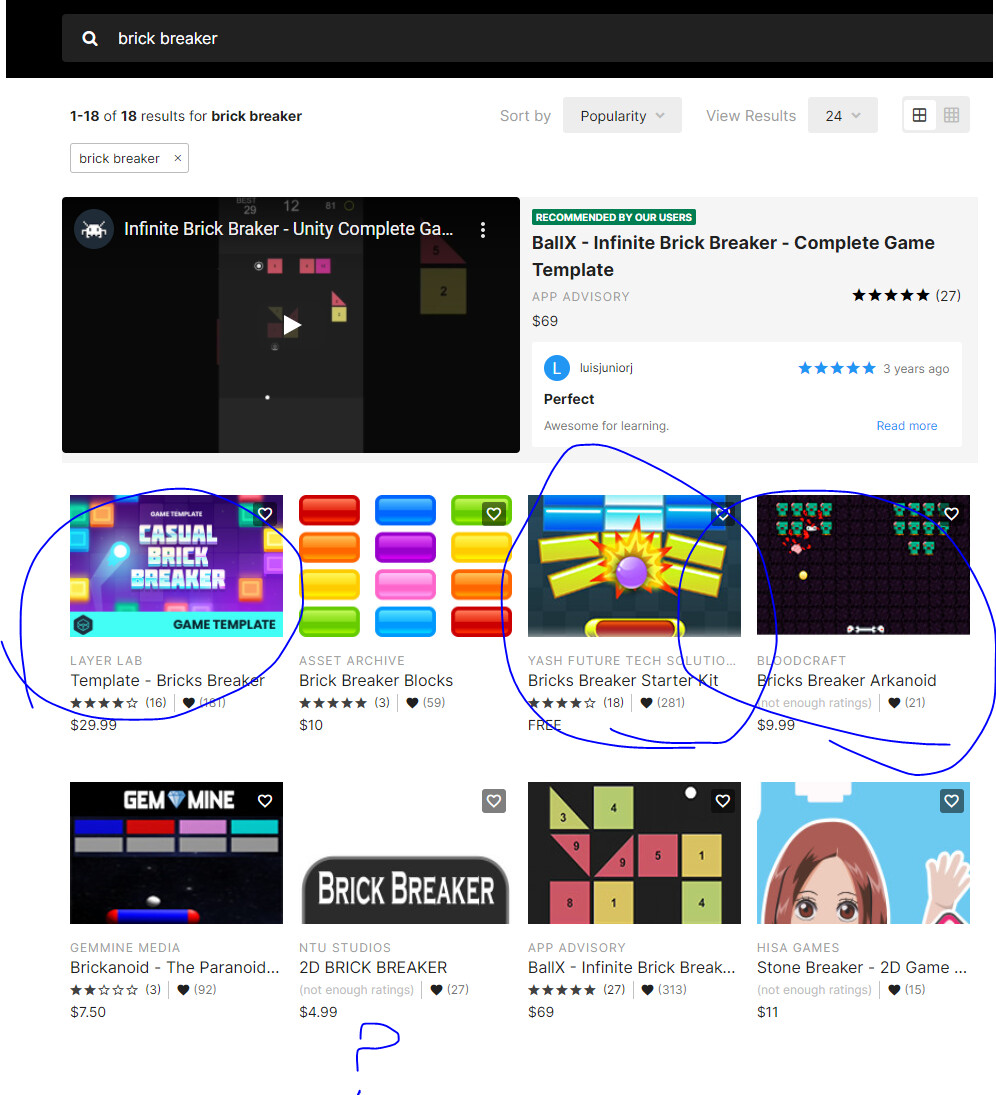The height and width of the screenshot is (1095, 996).
Task: Click the $11 Stone Breaker price
Action: [x=767, y=1012]
